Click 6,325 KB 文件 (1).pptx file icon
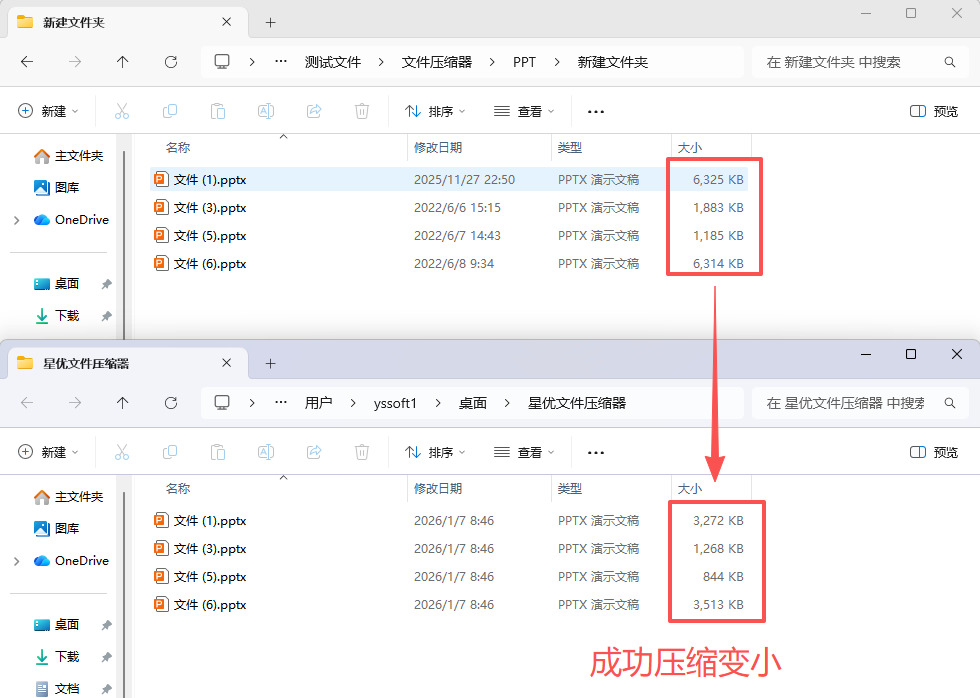 161,179
